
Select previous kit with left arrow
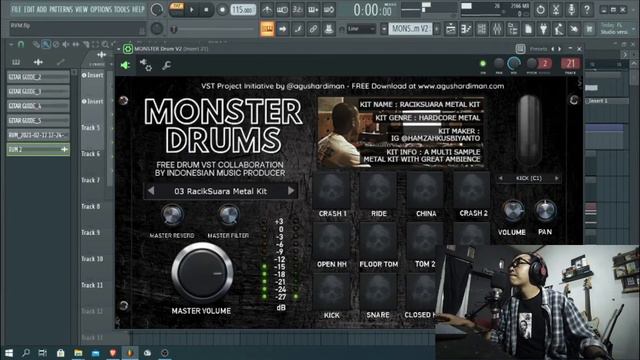pos(151,191)
